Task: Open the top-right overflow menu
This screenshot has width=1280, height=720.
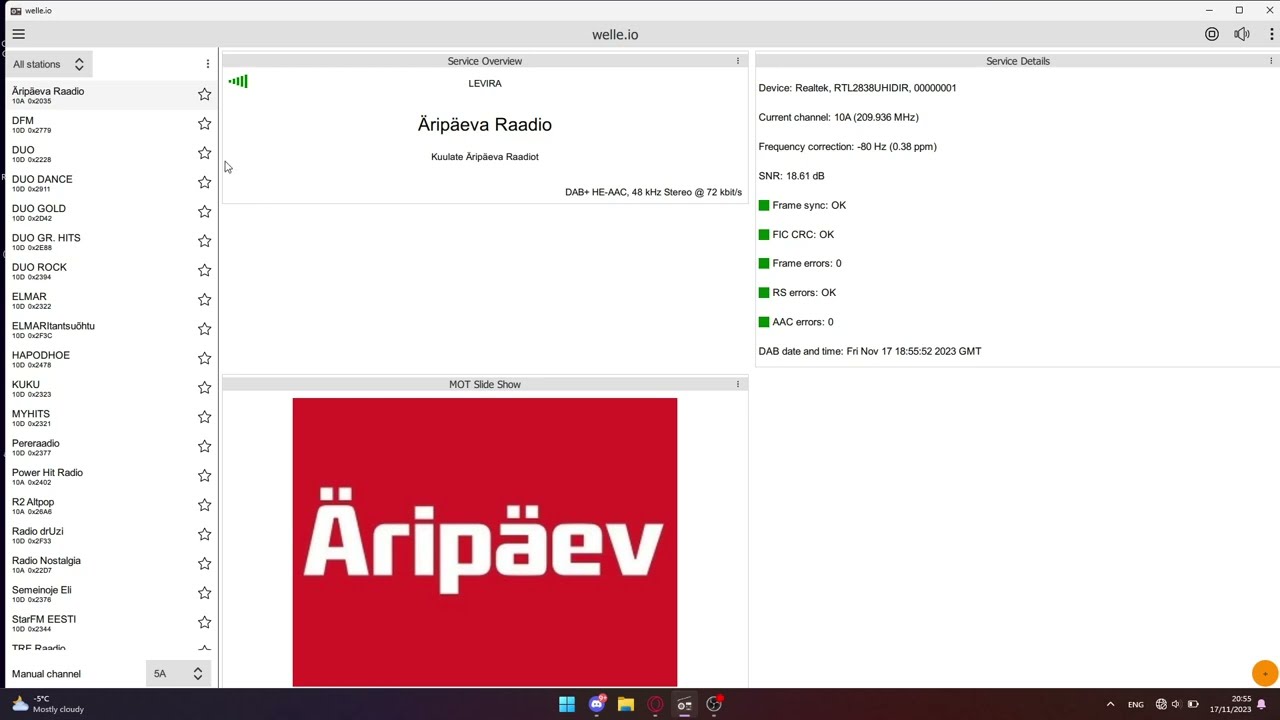Action: tap(1272, 34)
